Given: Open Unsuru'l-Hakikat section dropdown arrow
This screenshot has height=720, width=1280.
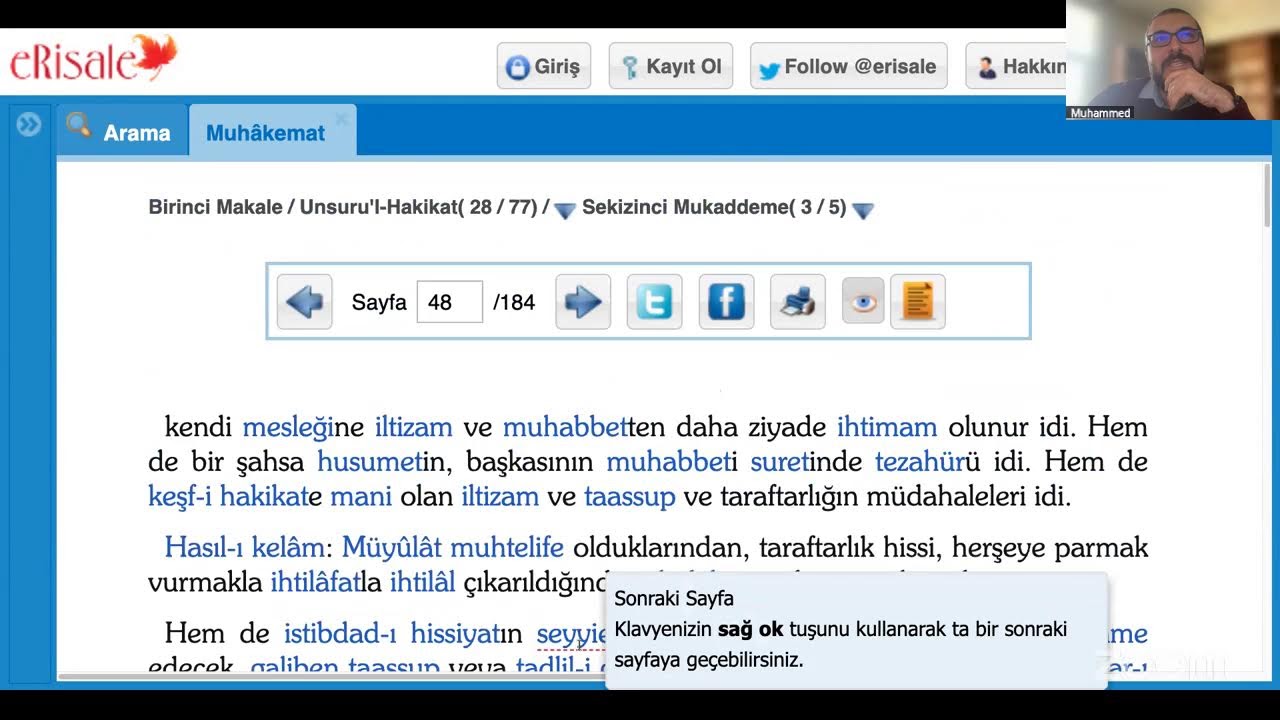Looking at the screenshot, I should click(x=565, y=210).
